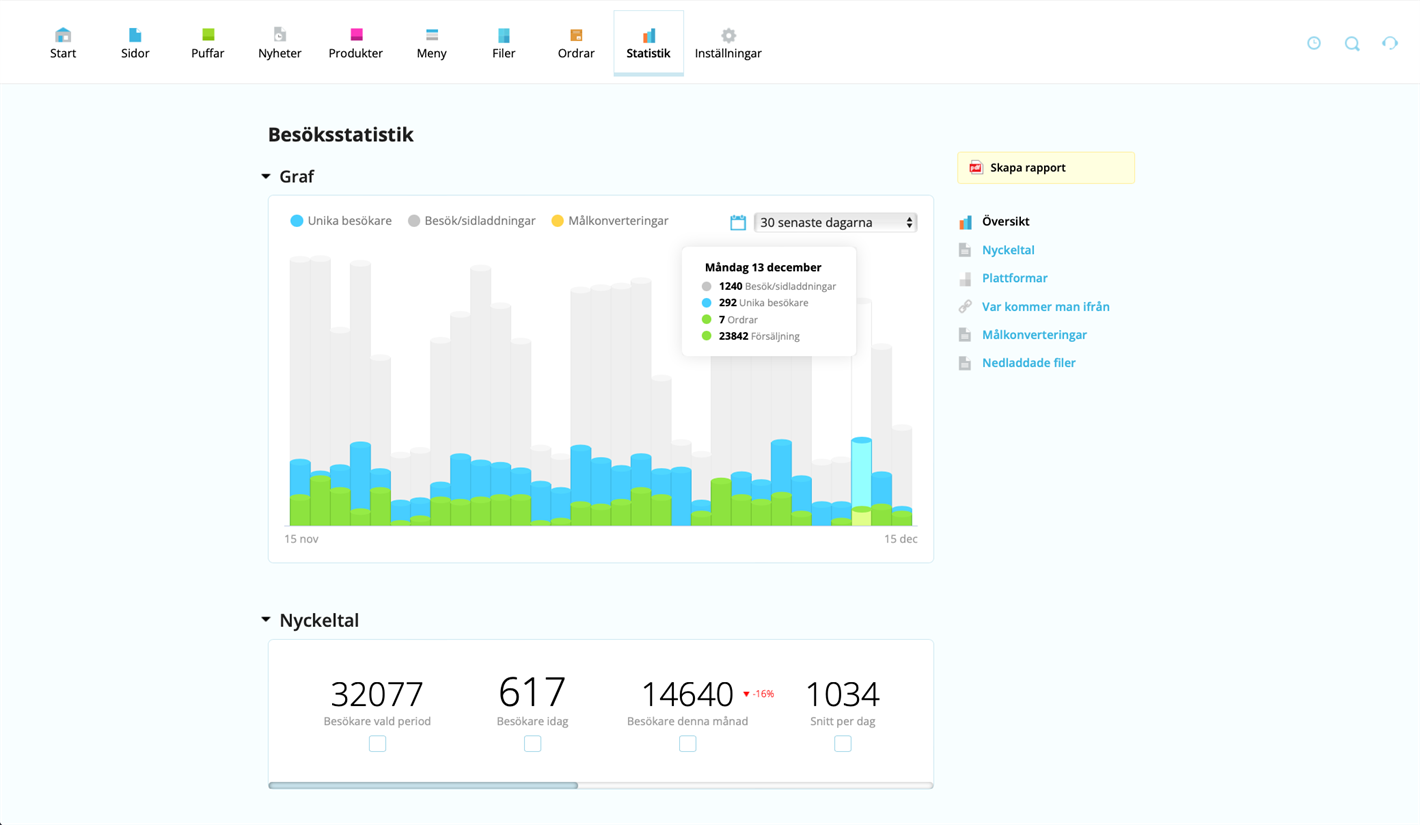Click the calendar icon beside period dropdown
Image resolution: width=1420 pixels, height=825 pixels.
tap(738, 222)
